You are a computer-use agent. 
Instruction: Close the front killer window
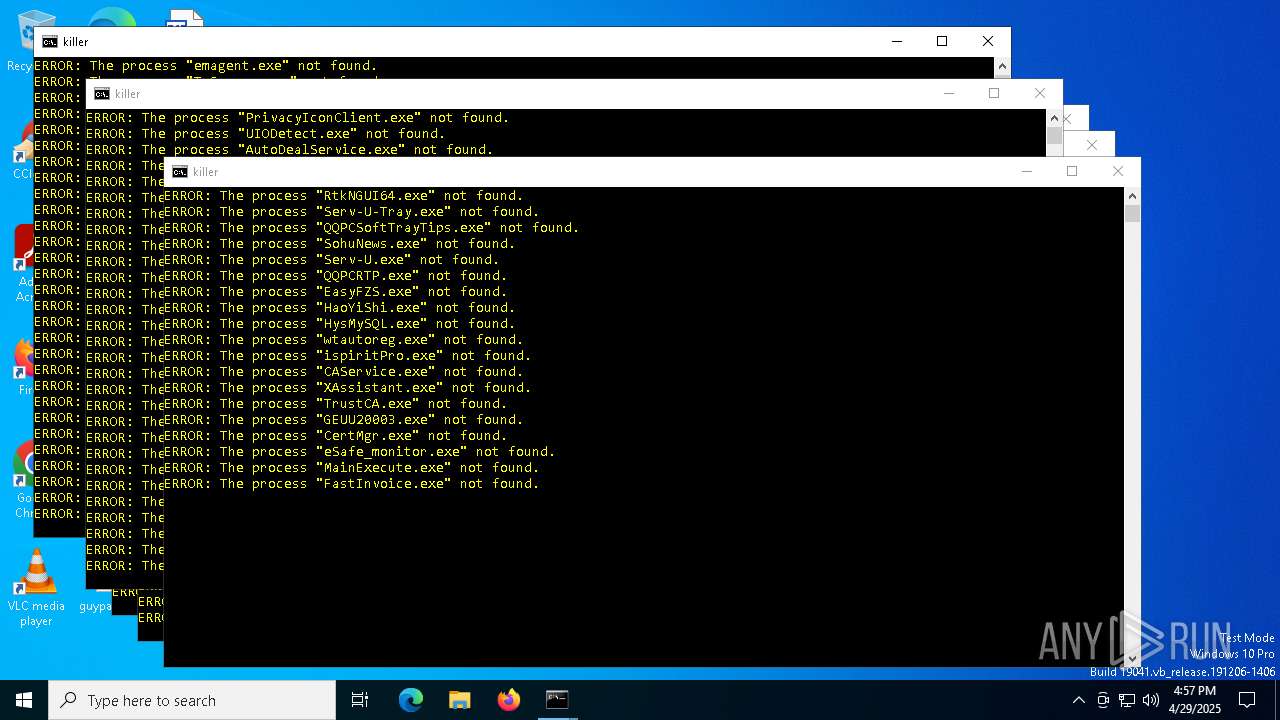point(1118,171)
